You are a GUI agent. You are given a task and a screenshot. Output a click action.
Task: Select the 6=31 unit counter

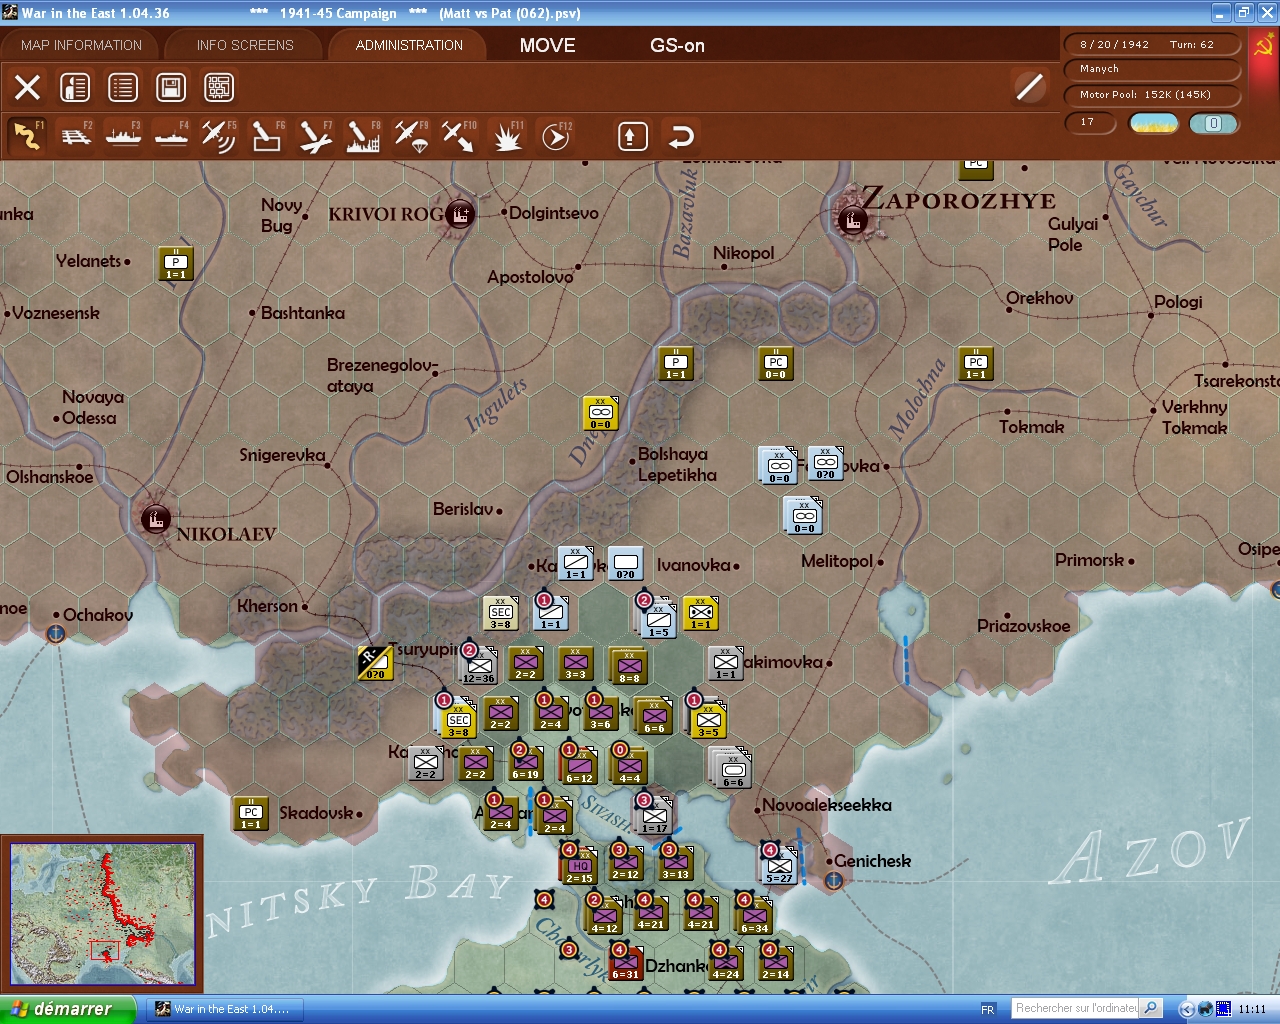pos(625,964)
